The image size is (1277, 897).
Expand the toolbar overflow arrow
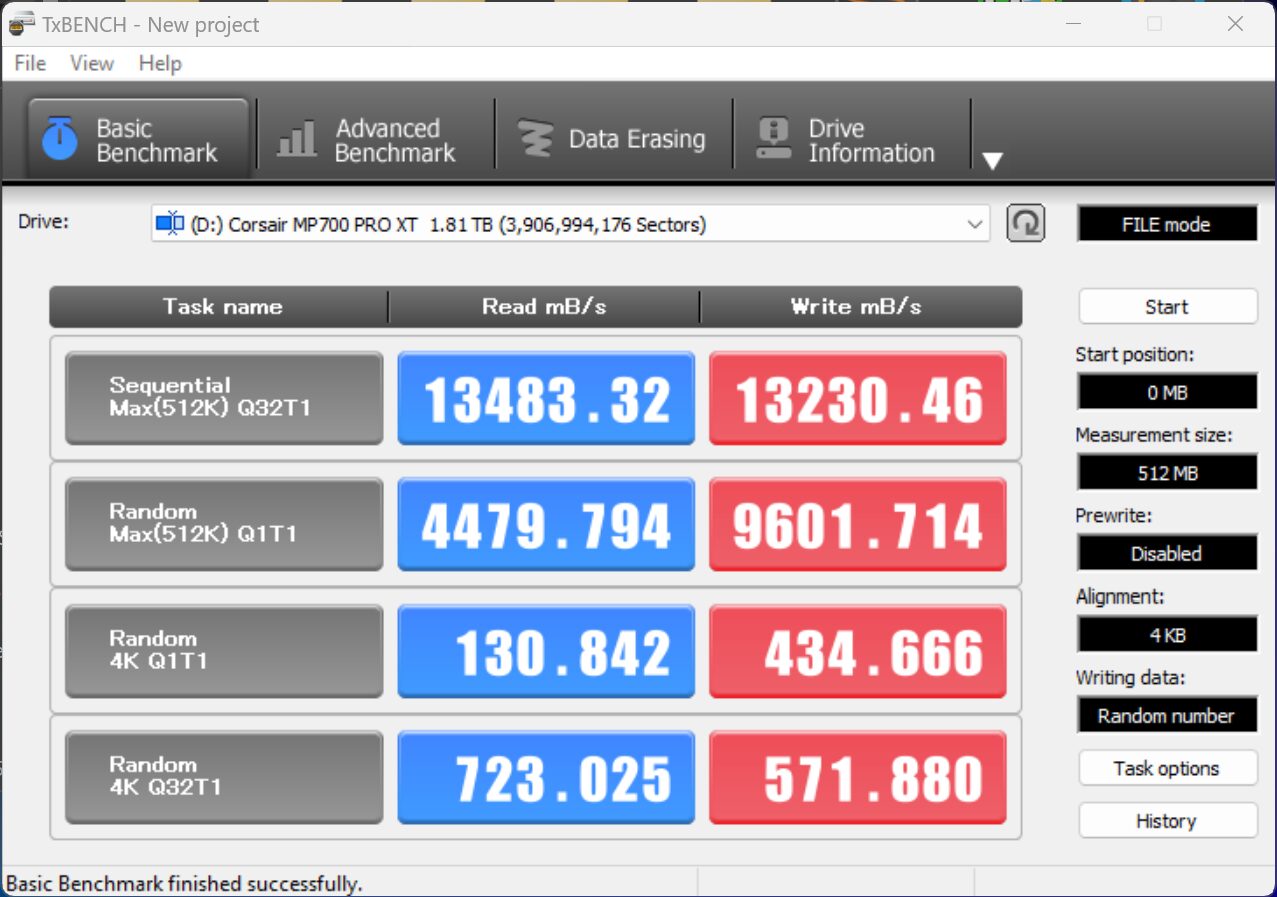point(991,161)
